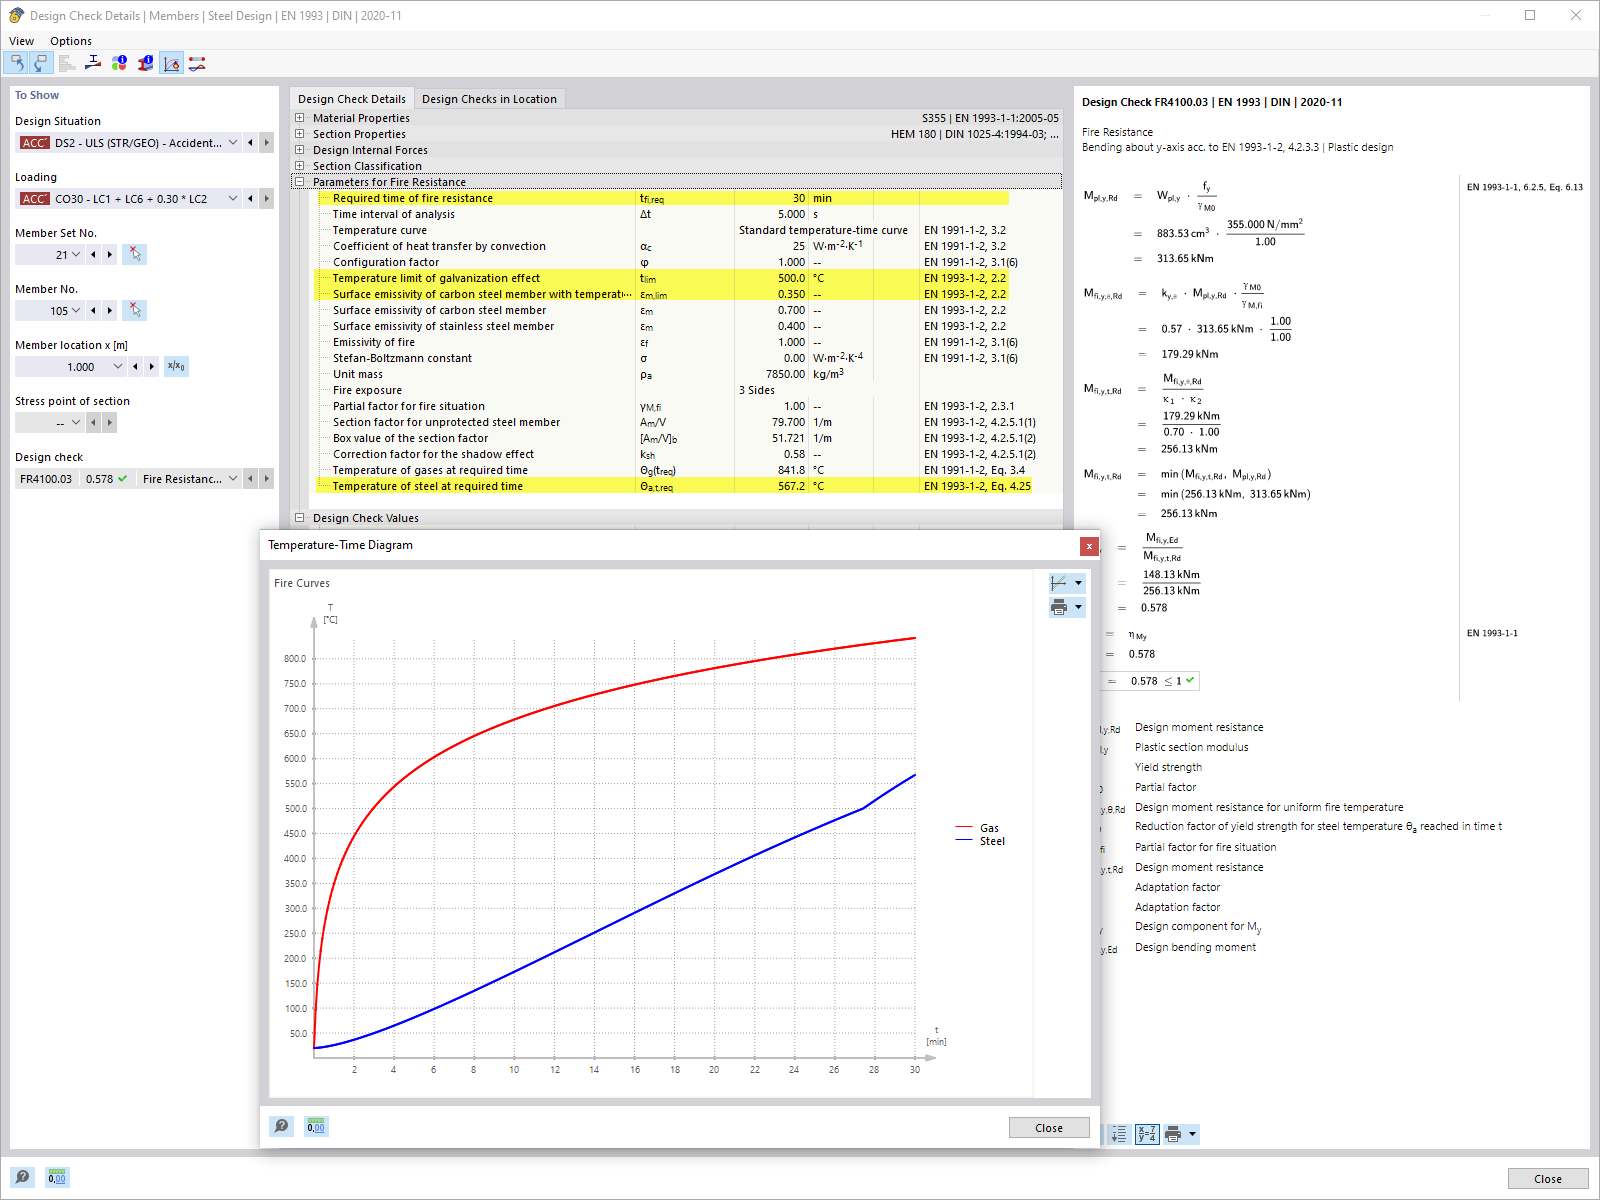
Task: Click the Close button at bottom right
Action: click(1547, 1178)
